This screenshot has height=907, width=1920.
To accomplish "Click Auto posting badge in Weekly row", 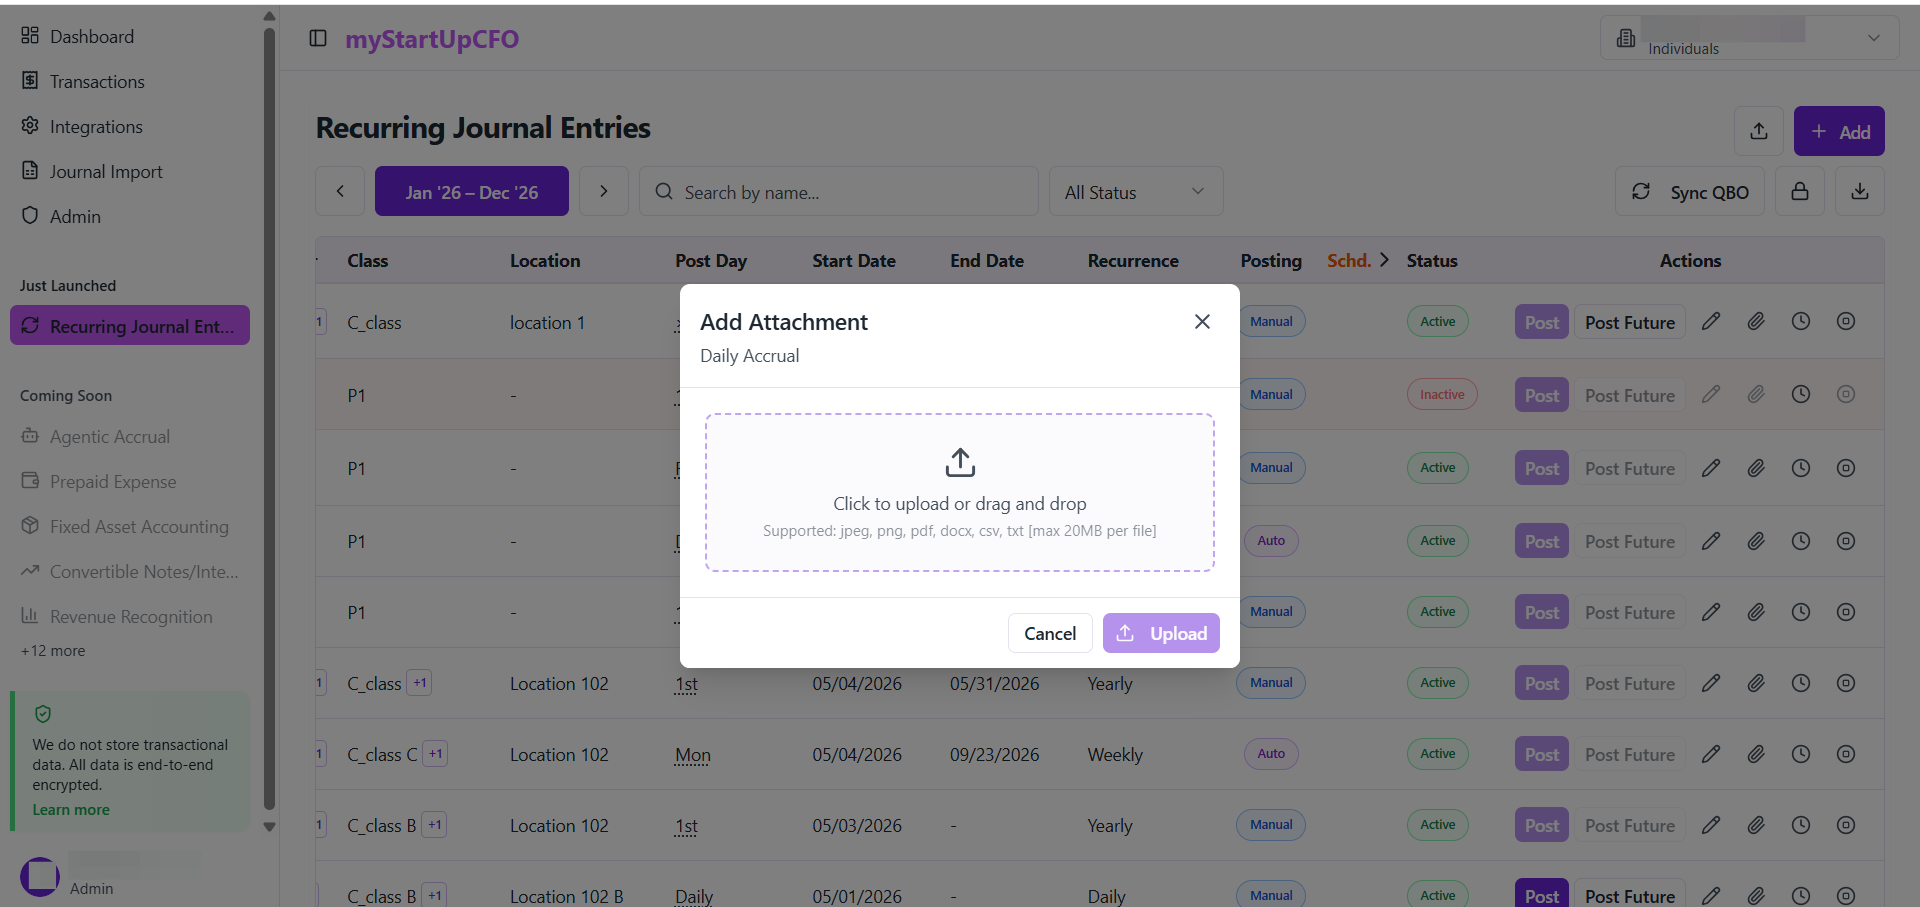I will click(x=1271, y=754).
